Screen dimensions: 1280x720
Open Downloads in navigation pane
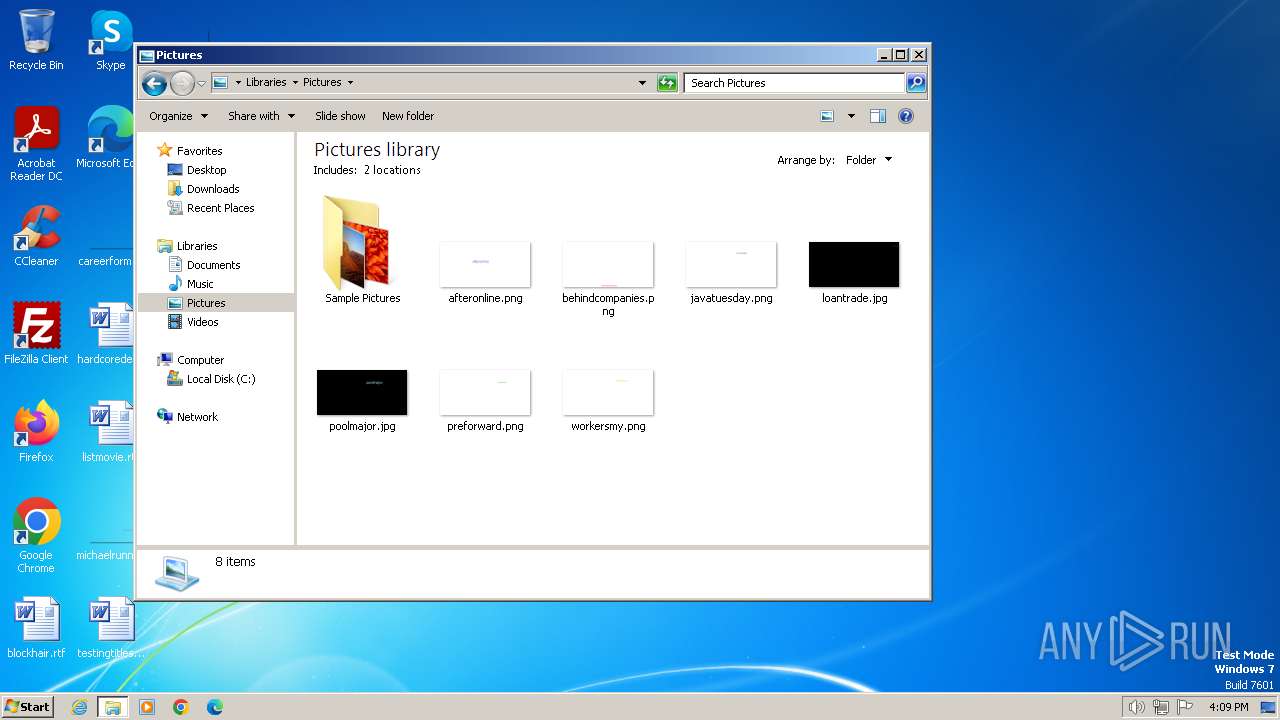pos(213,189)
